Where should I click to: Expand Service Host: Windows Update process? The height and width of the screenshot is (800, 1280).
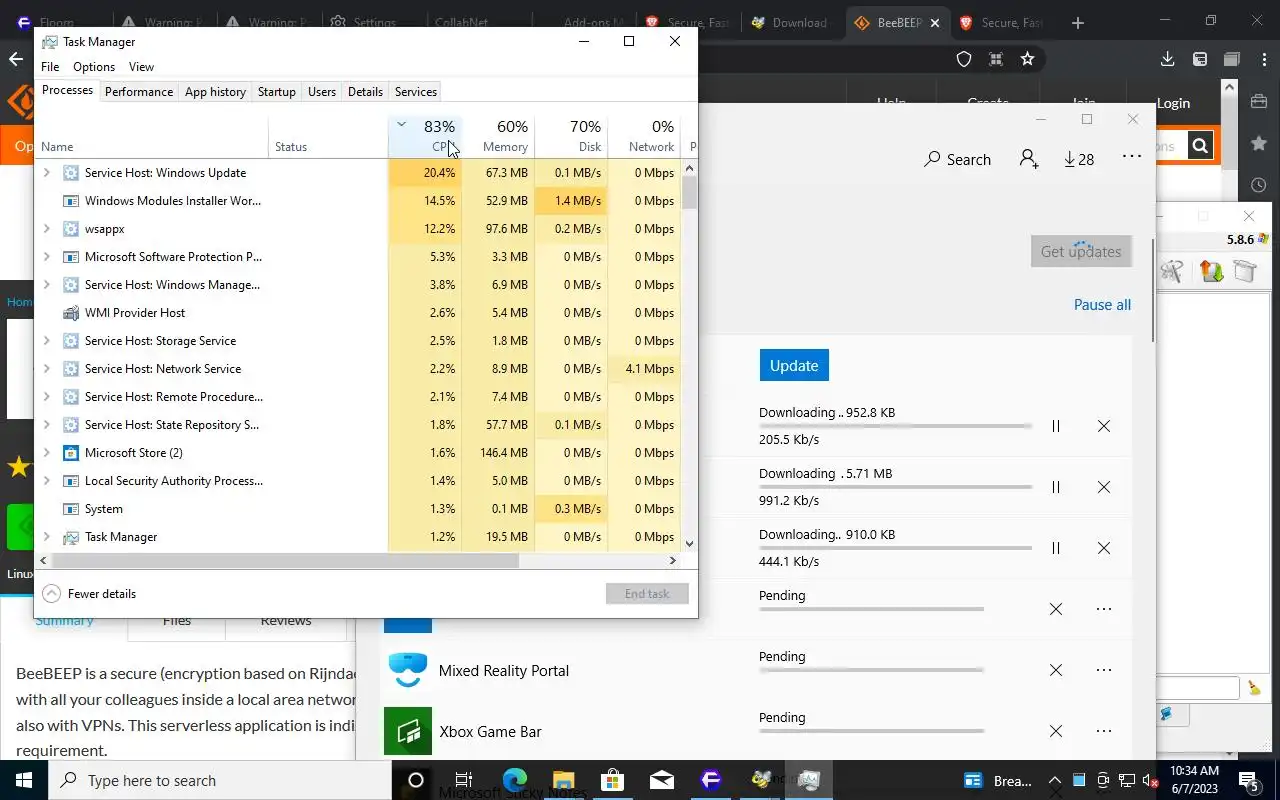46,173
